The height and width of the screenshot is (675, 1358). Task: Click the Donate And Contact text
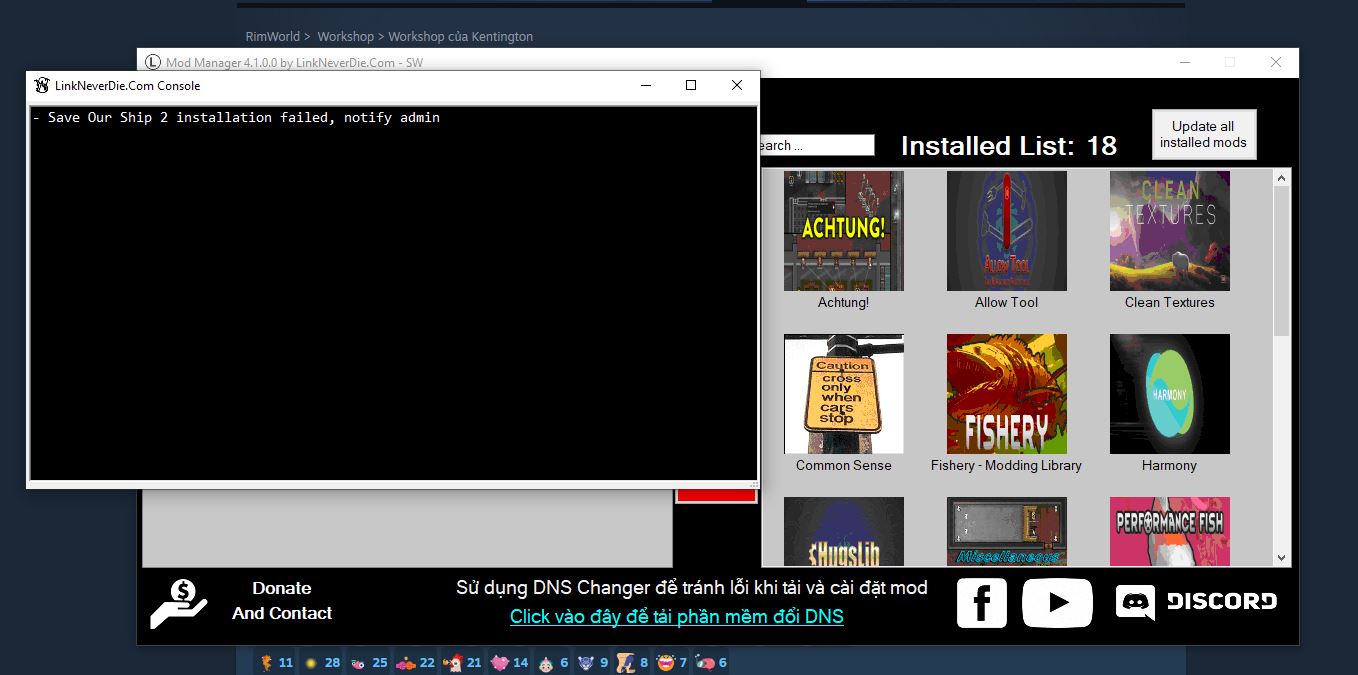pos(282,601)
